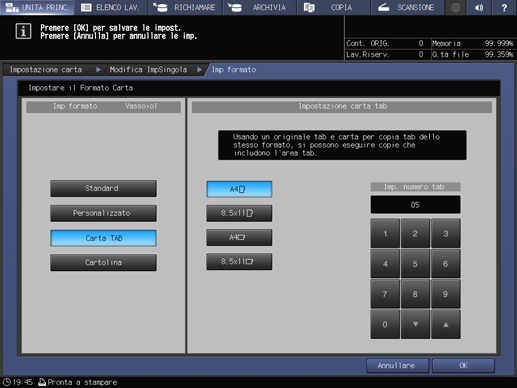Tap keypad digit 4
Viewport: 517px width, 388px height.
[385, 264]
